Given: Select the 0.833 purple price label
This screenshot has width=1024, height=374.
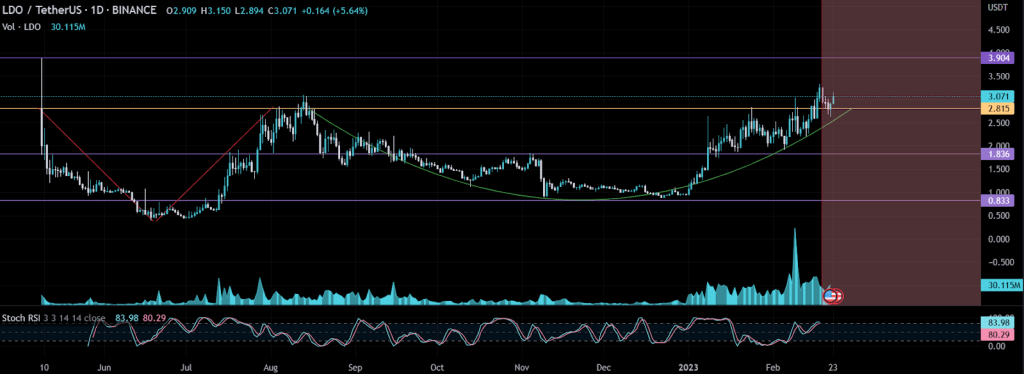Looking at the screenshot, I should tap(998, 201).
